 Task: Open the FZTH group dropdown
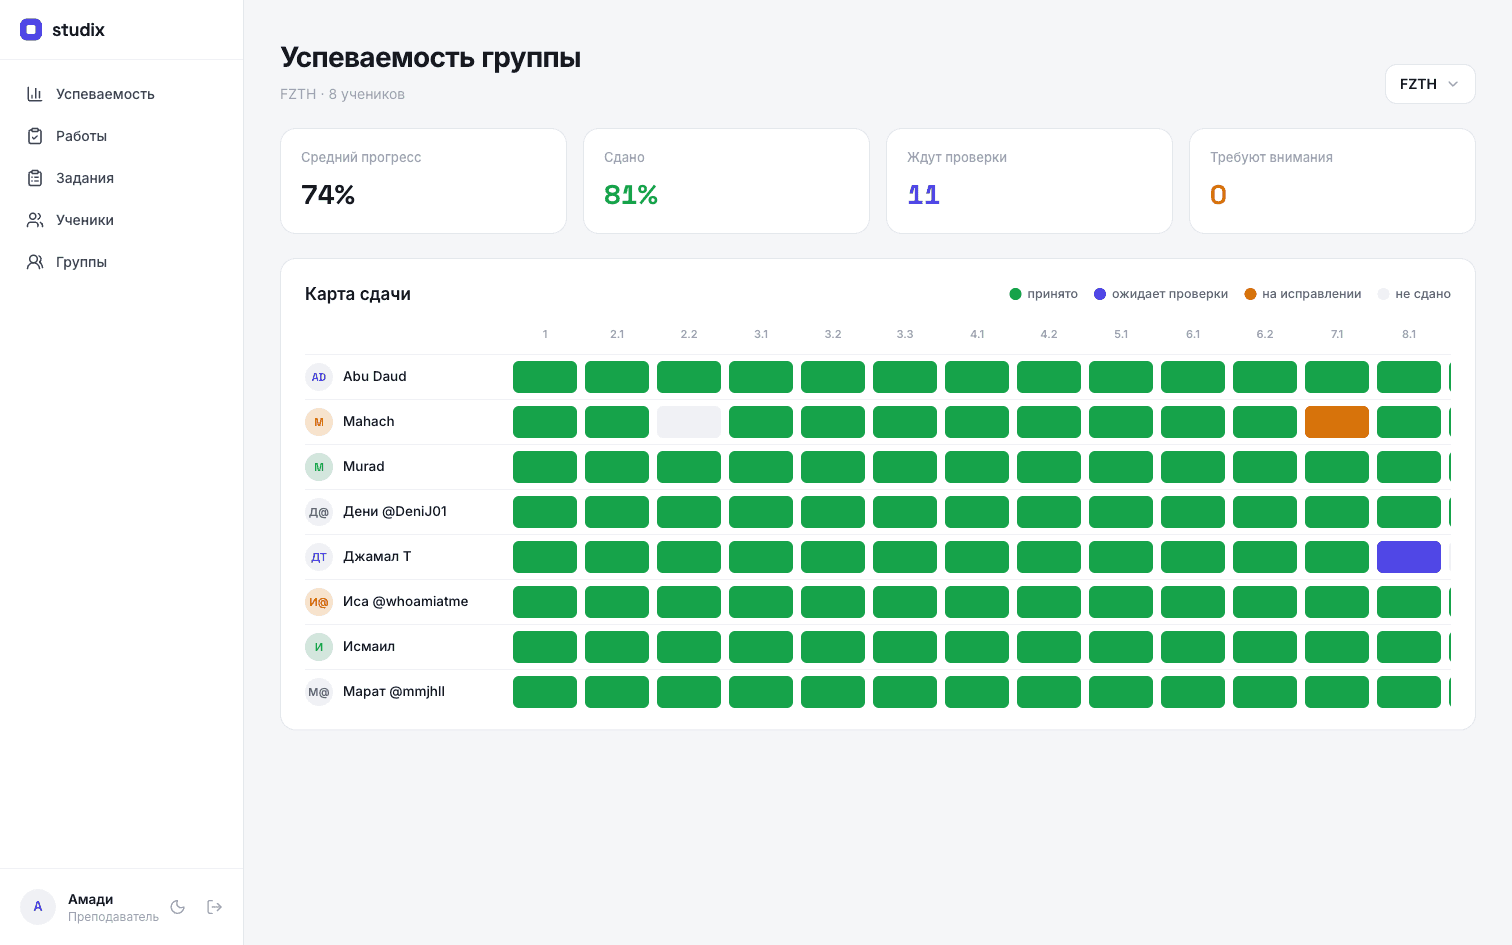(1430, 84)
